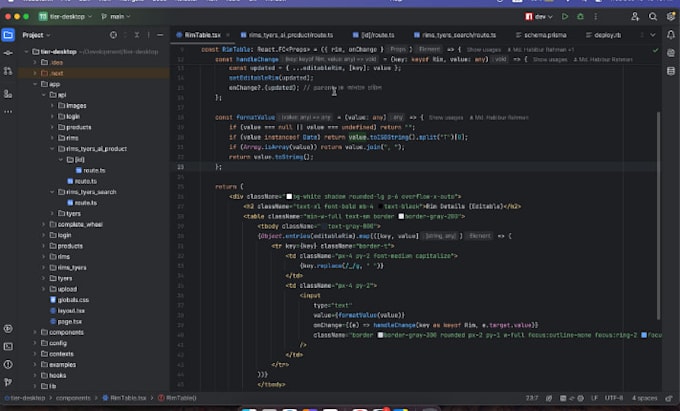Image resolution: width=680 pixels, height=411 pixels.
Task: Click white color swatch before bg-white
Action: (x=289, y=196)
